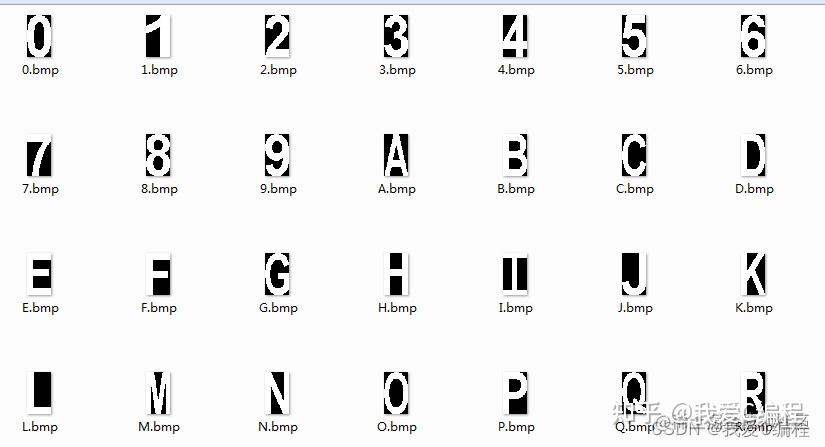Viewport: 825px width, 447px height.
Task: Select the 8.bmp thumbnail image
Action: click(x=158, y=155)
